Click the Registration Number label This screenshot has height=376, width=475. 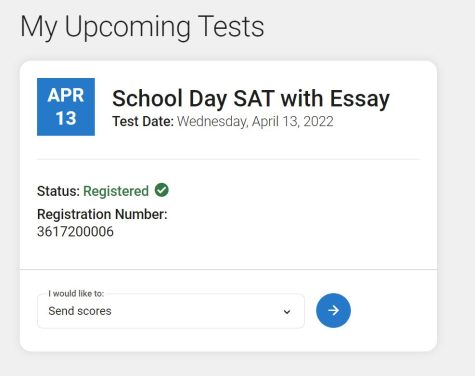tap(102, 214)
